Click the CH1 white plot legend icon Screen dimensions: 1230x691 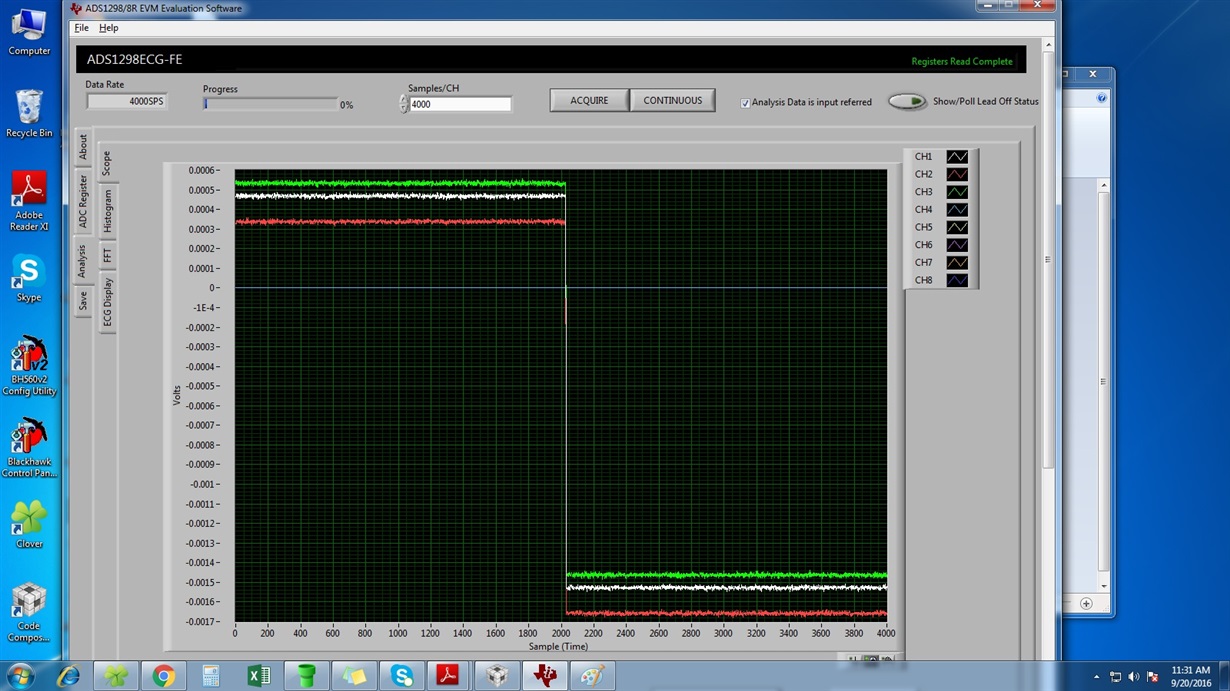tap(957, 157)
